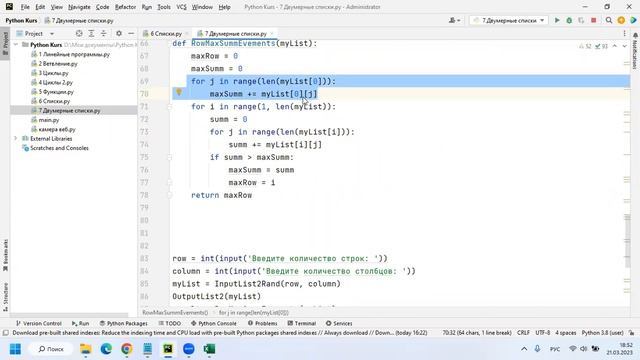Open the Refactor menu
Viewport: 640px width, 360px height.
[x=125, y=7]
